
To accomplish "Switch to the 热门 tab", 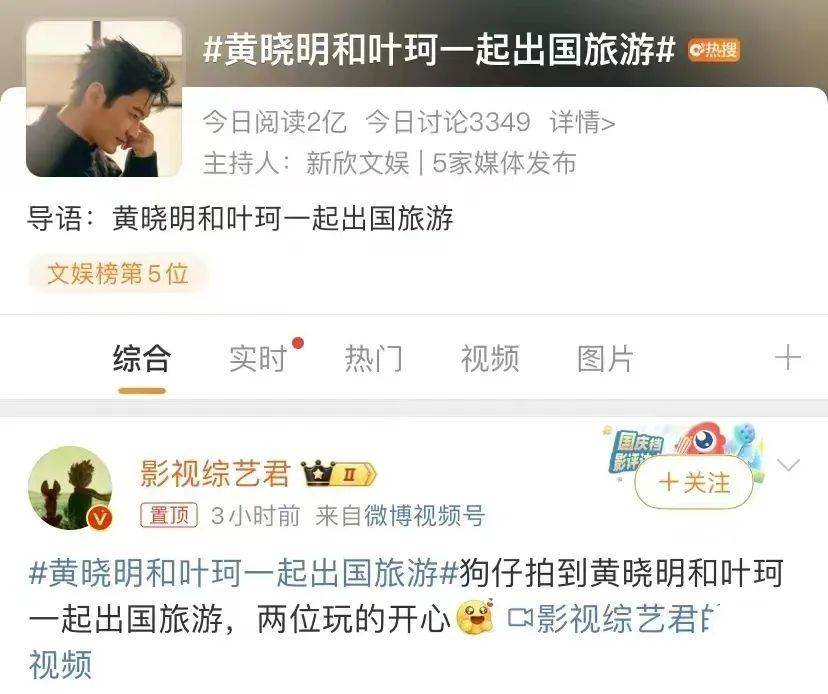I will (374, 358).
